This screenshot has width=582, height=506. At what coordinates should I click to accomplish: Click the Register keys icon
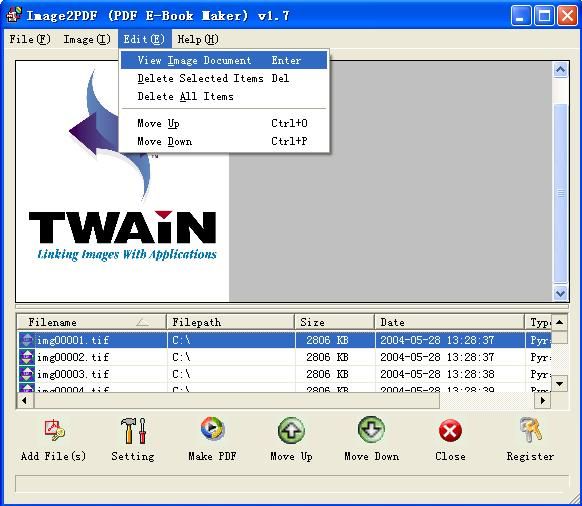pyautogui.click(x=531, y=430)
